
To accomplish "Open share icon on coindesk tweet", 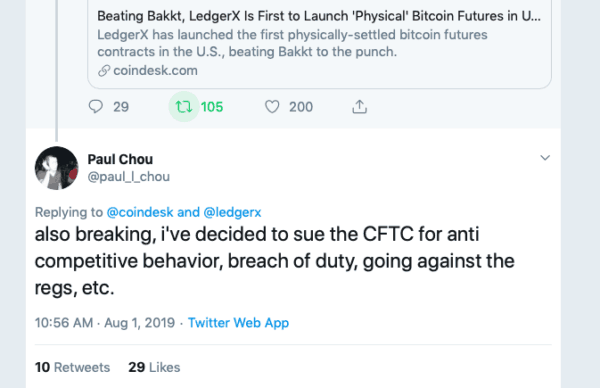I will [x=359, y=107].
